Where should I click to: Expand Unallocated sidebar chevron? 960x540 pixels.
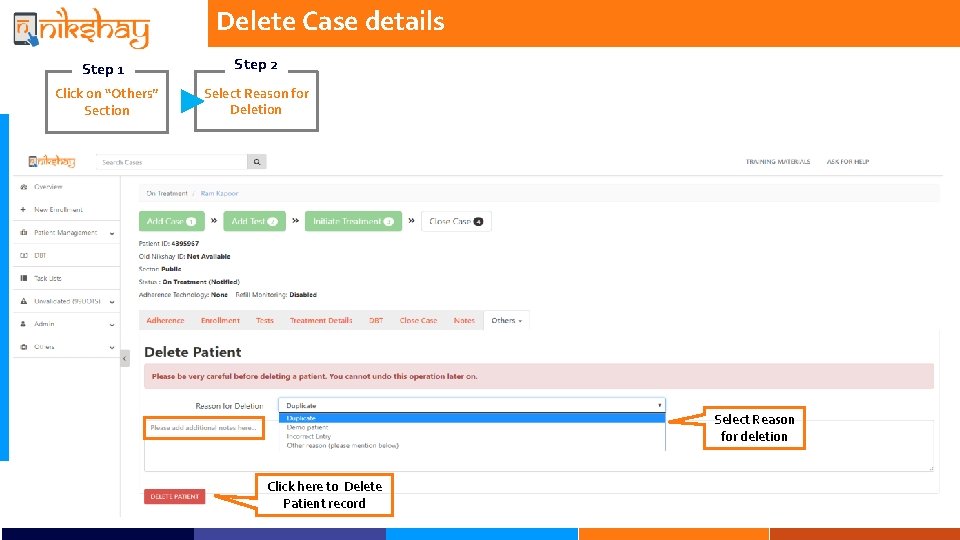pyautogui.click(x=112, y=302)
